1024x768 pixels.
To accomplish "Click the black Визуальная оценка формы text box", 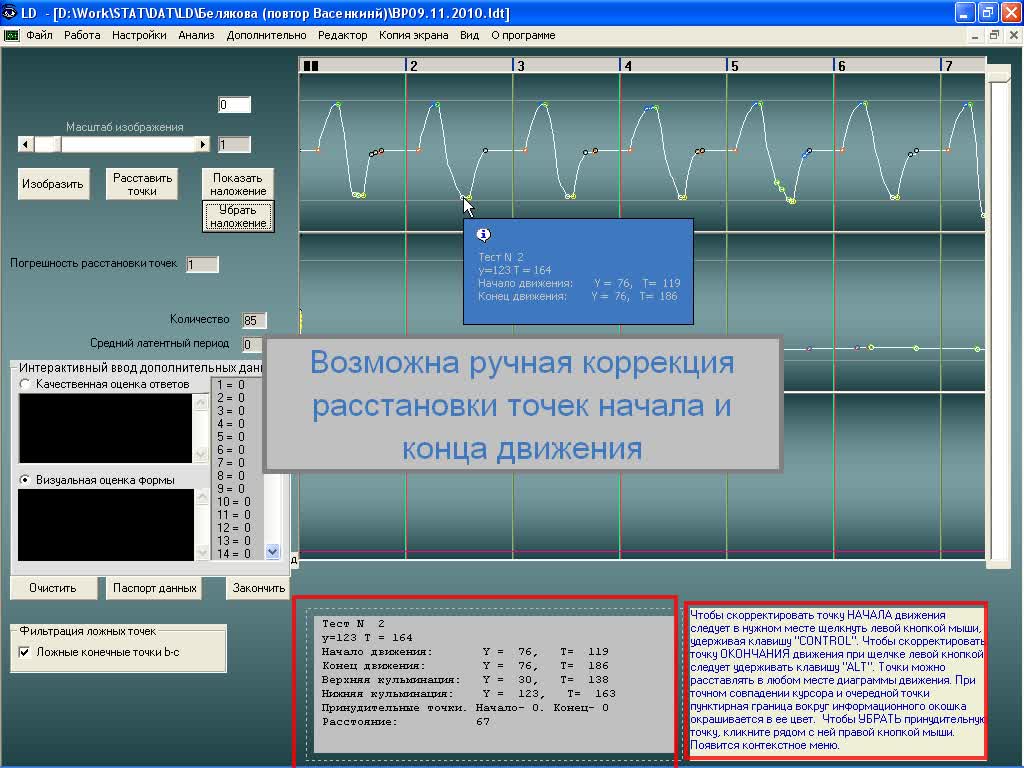I will [x=106, y=525].
